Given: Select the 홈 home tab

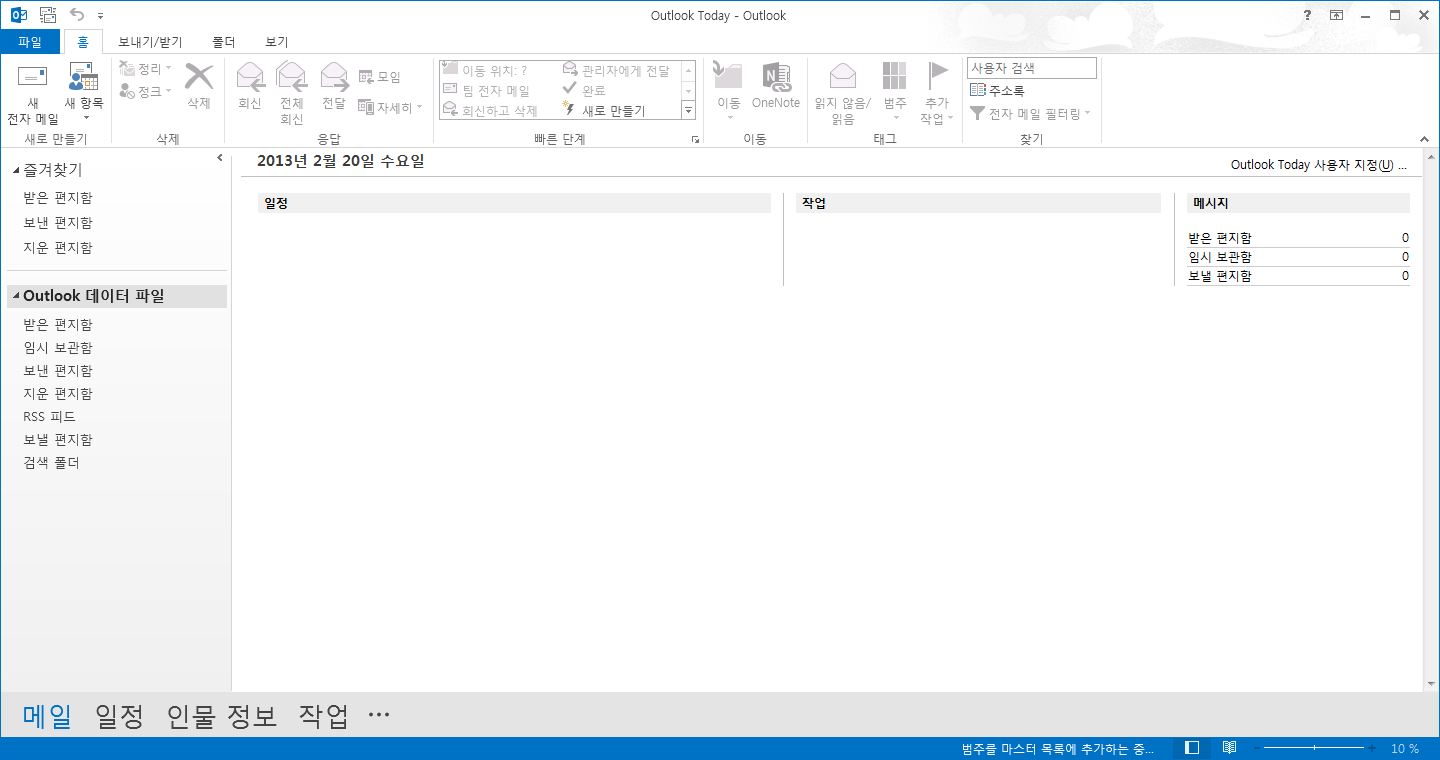Looking at the screenshot, I should [x=83, y=42].
